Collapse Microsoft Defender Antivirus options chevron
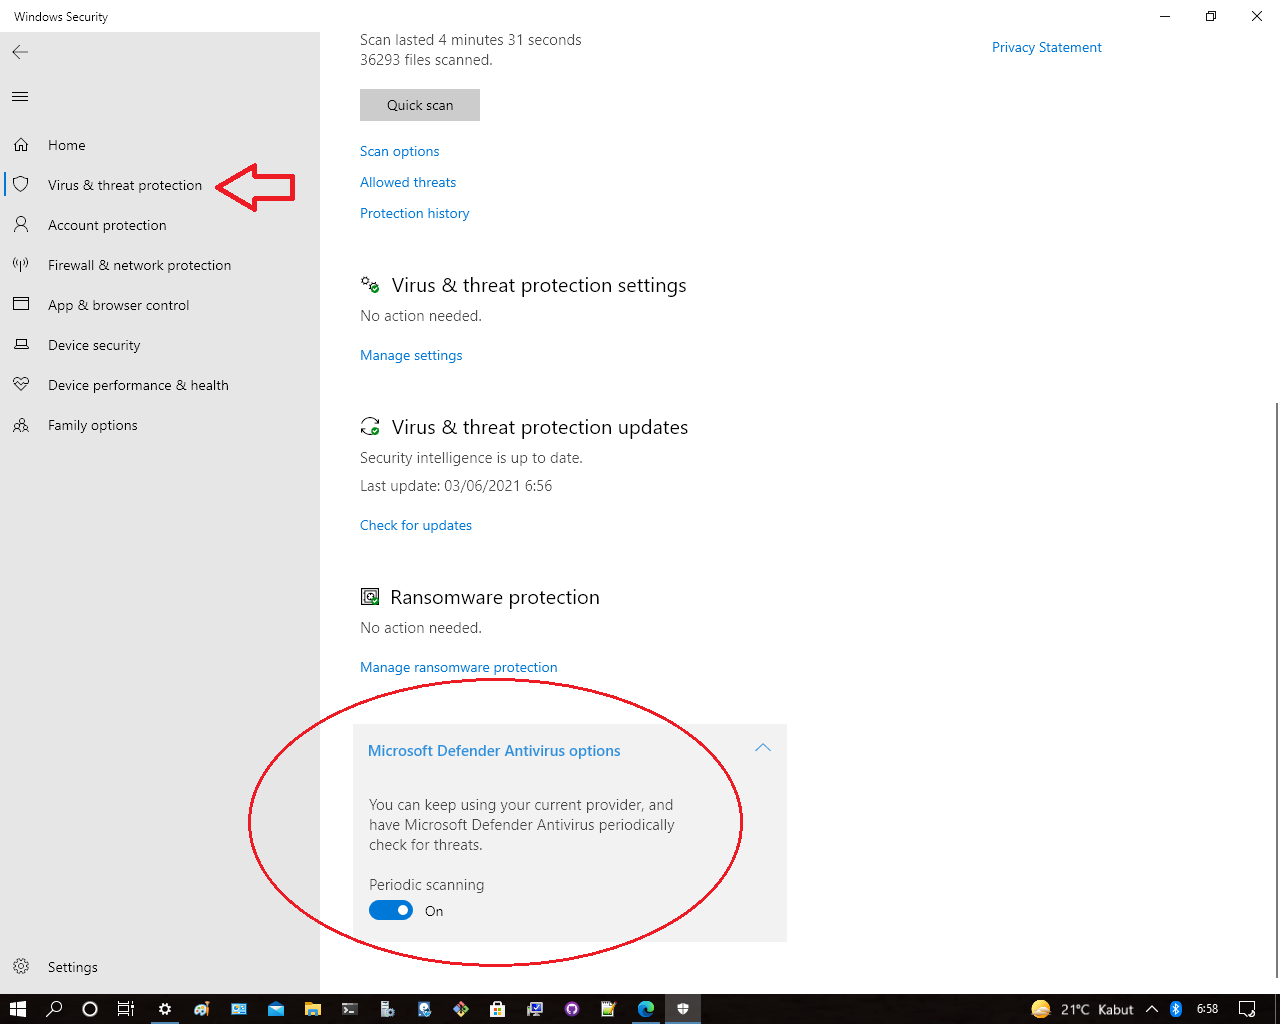Viewport: 1280px width, 1024px height. (x=763, y=748)
